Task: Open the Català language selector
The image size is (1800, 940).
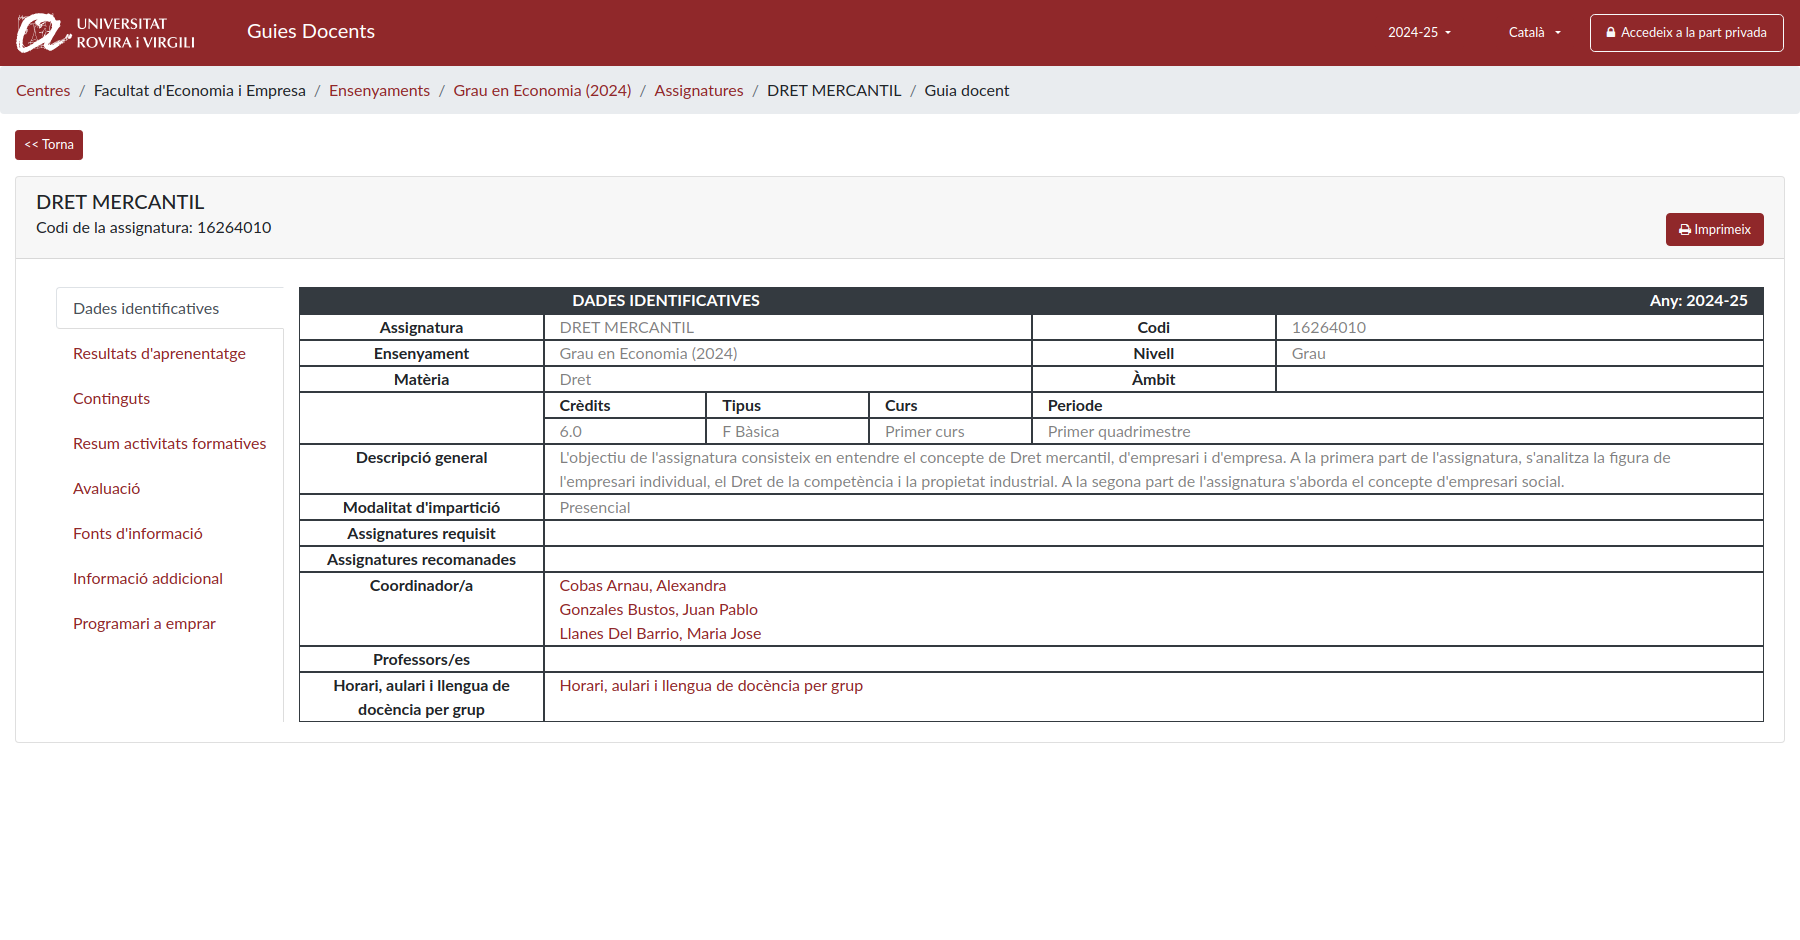Action: (x=1533, y=32)
